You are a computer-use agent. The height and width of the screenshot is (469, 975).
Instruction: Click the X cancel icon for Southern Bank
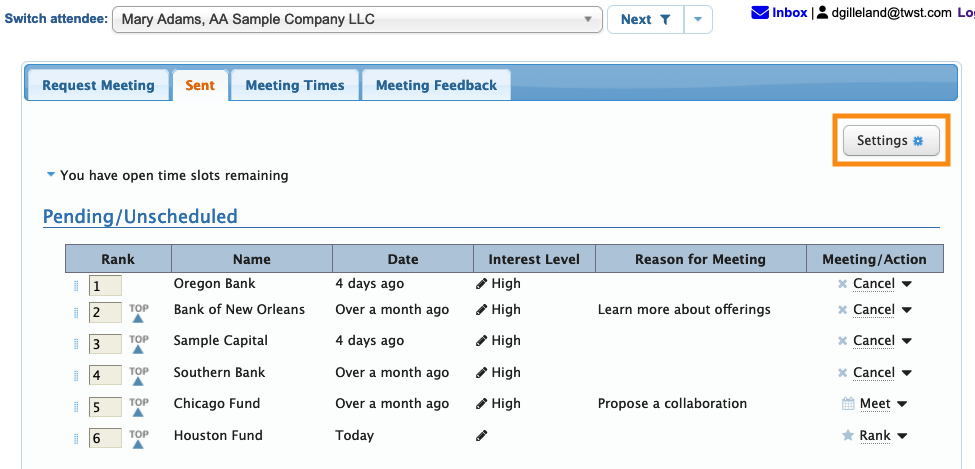click(x=842, y=373)
